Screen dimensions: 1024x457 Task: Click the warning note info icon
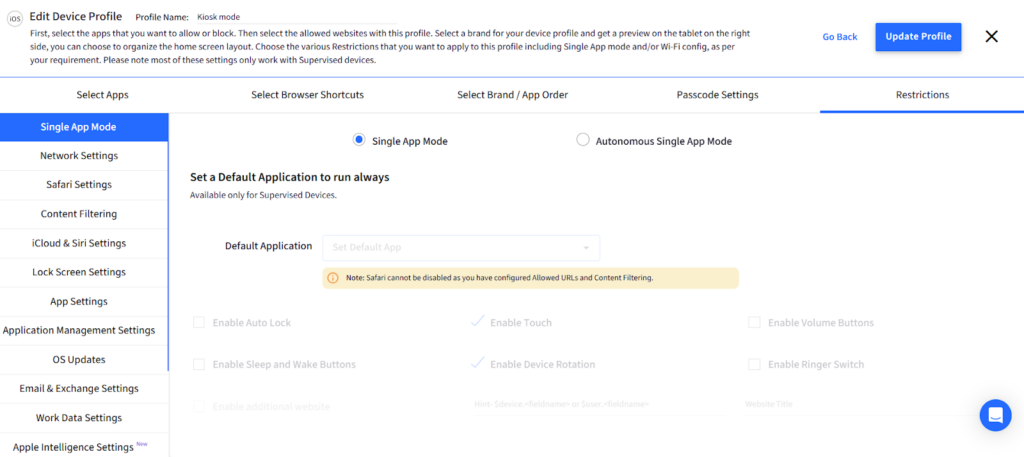tap(332, 278)
